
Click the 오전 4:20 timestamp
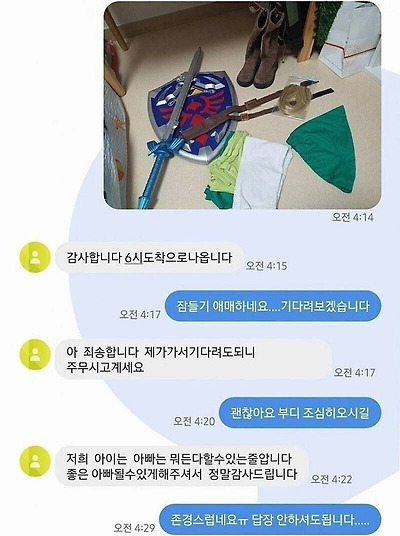tap(194, 421)
